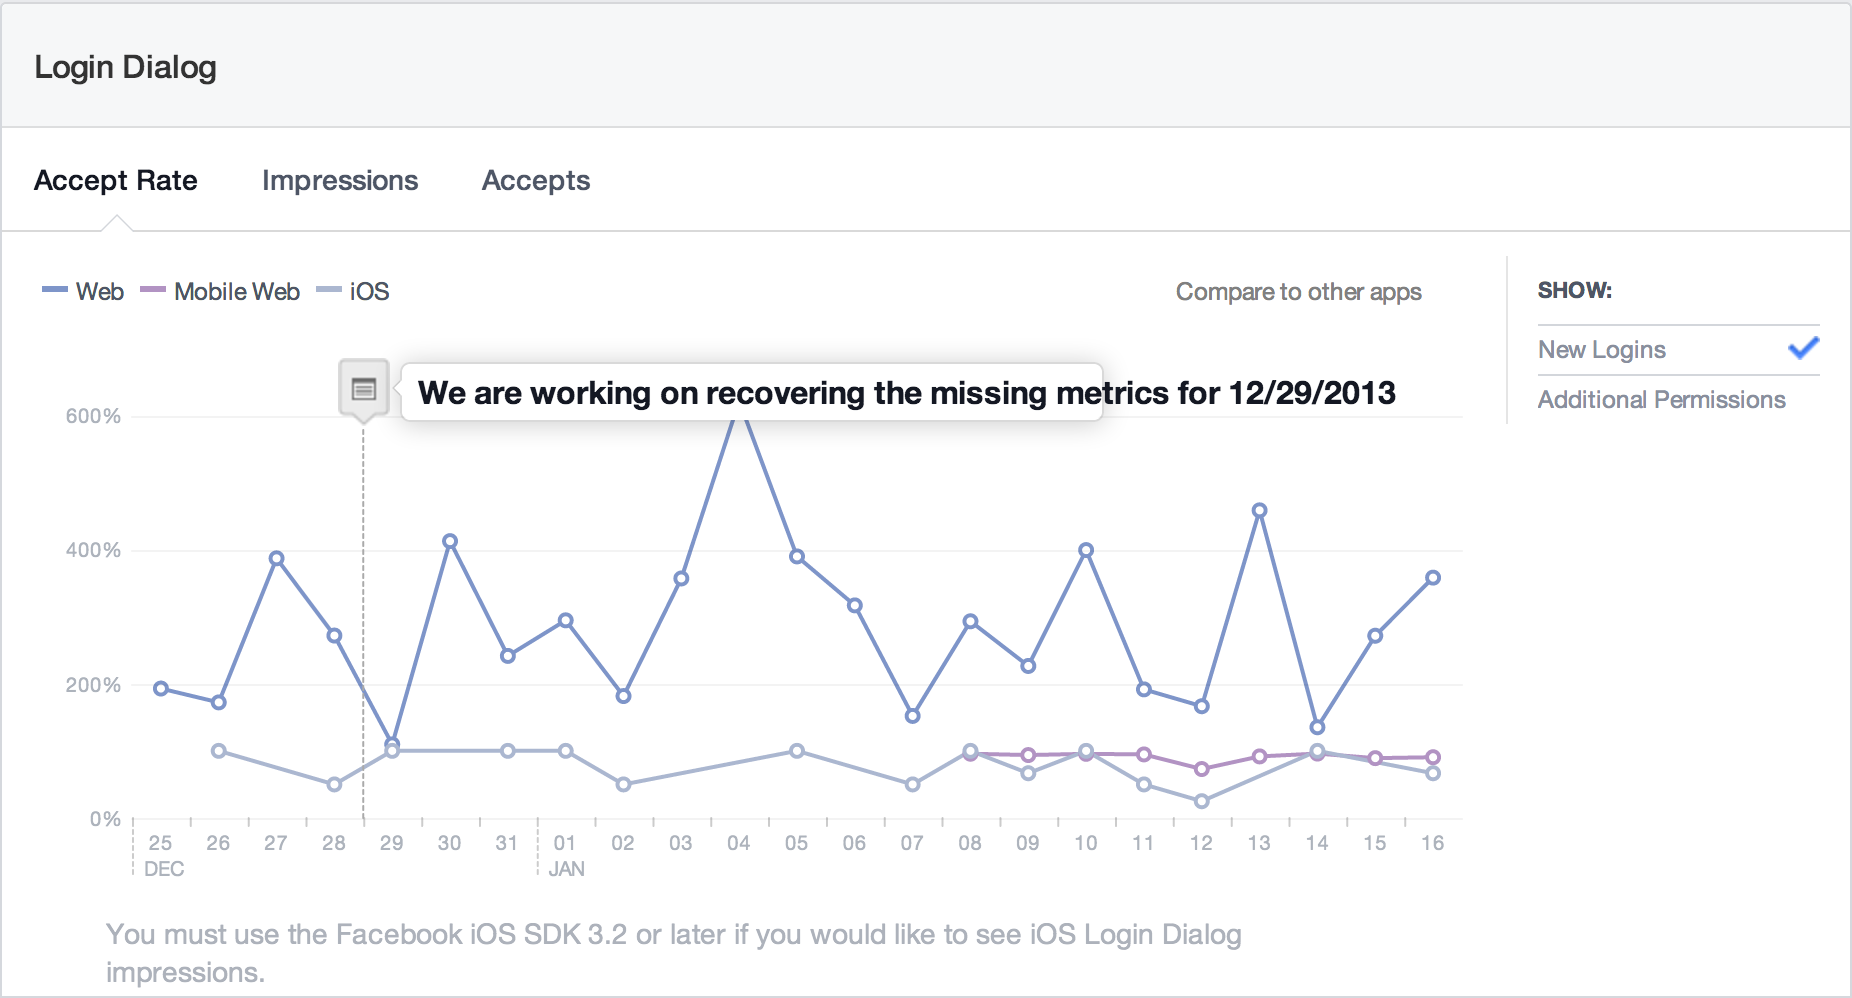Viewport: 1852px width, 998px height.
Task: Toggle the Web series in legend
Action: (99, 292)
